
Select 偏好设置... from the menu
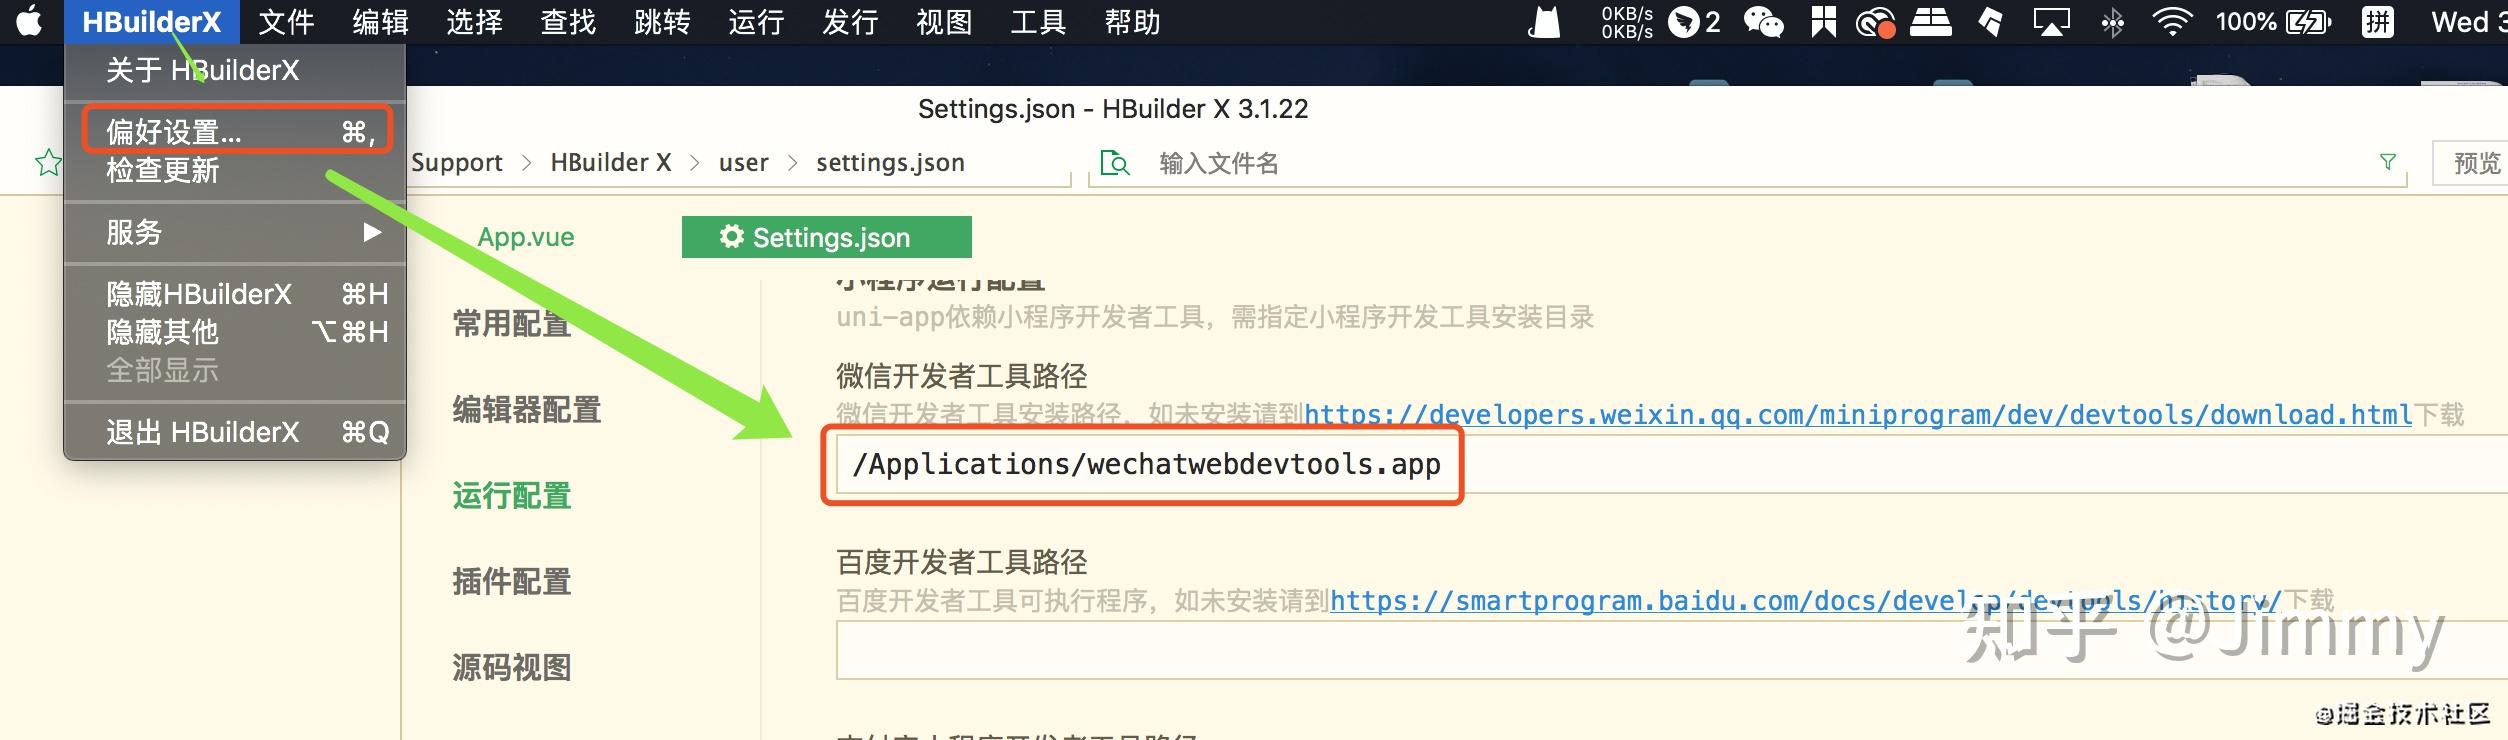tap(235, 131)
